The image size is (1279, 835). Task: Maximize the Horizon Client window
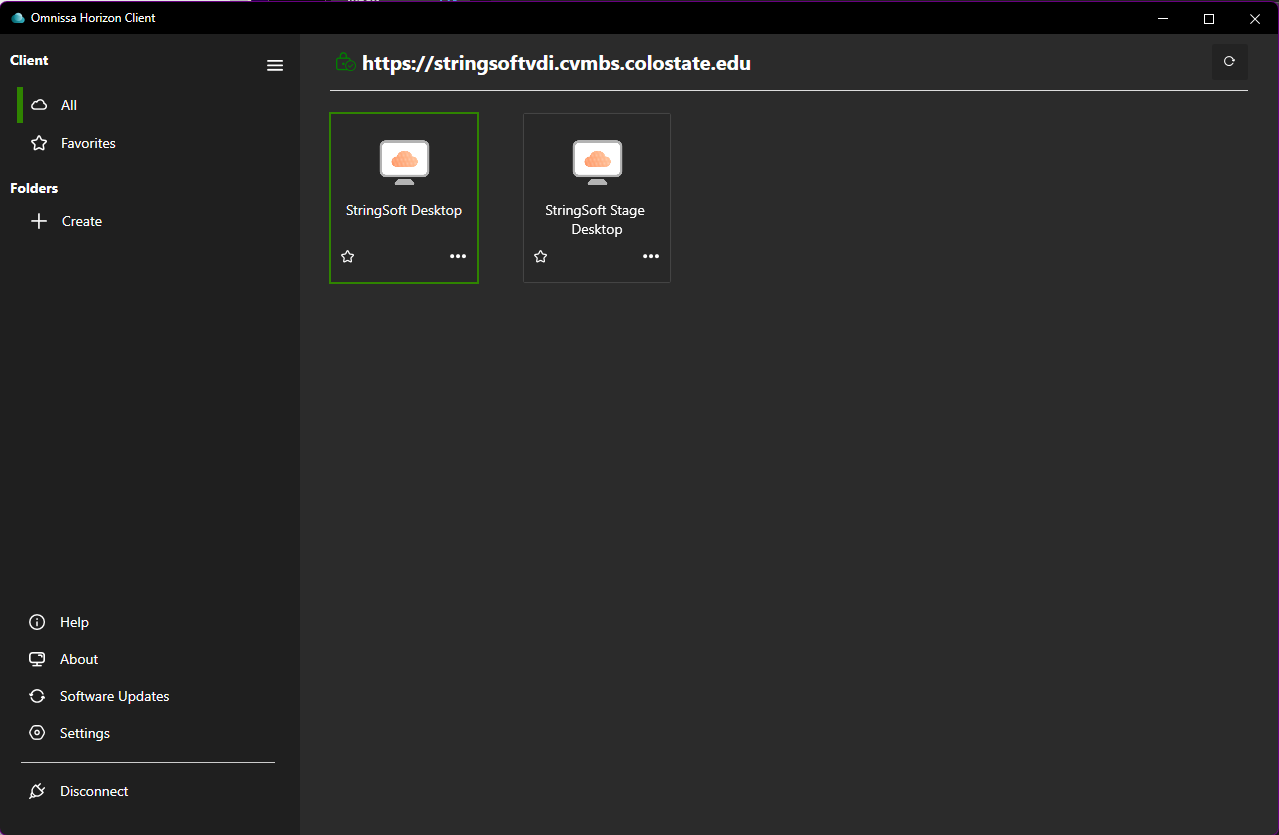click(1209, 18)
